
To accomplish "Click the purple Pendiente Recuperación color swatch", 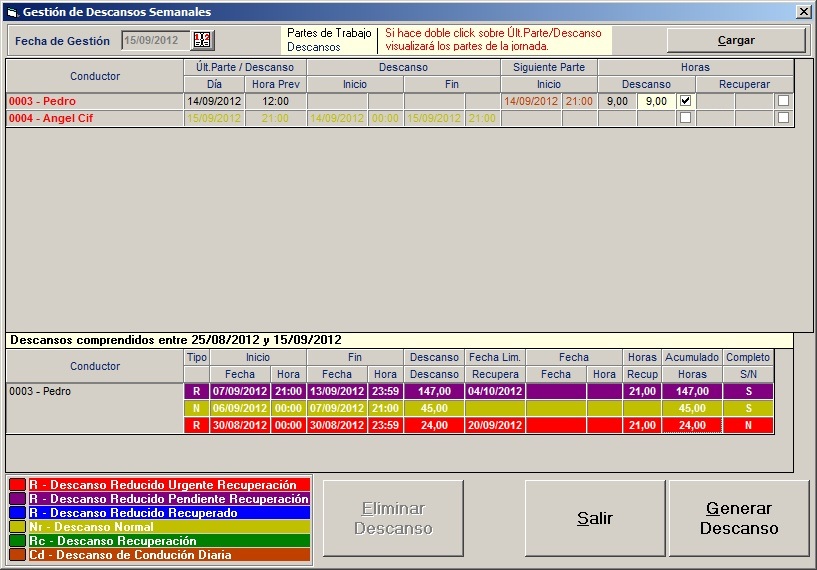I will click(18, 499).
